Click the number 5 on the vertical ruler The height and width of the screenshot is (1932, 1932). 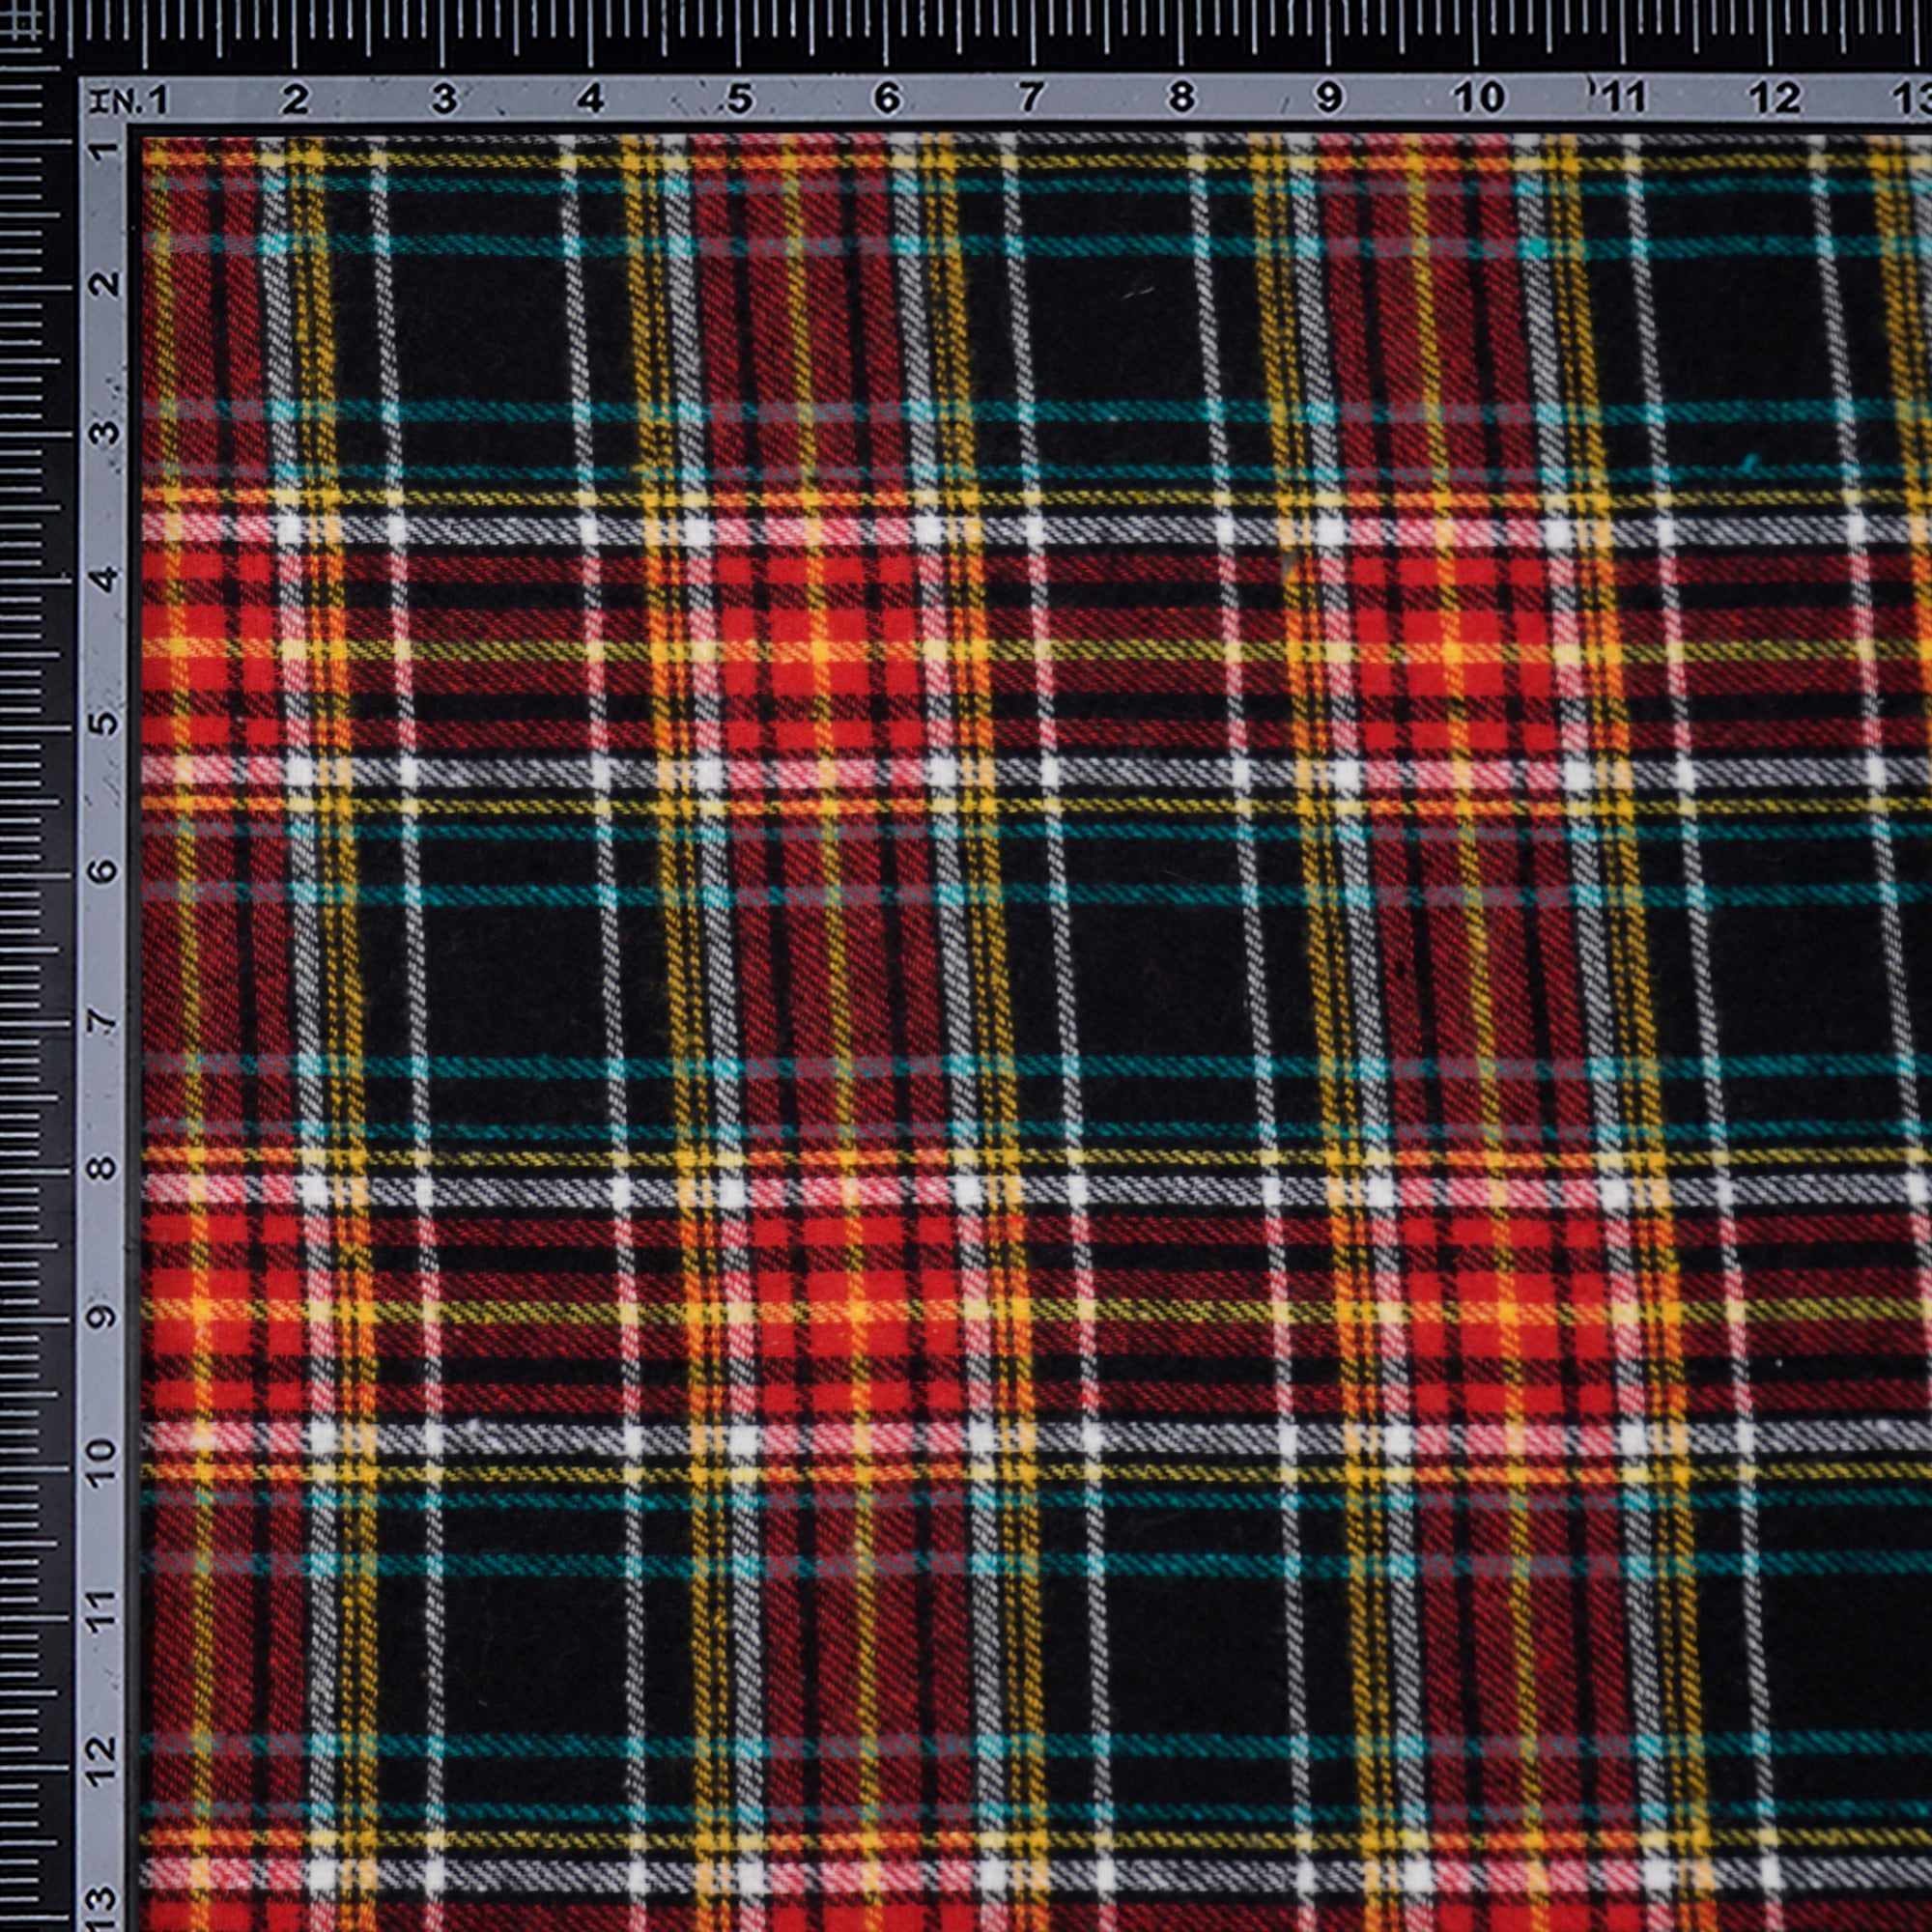point(105,722)
